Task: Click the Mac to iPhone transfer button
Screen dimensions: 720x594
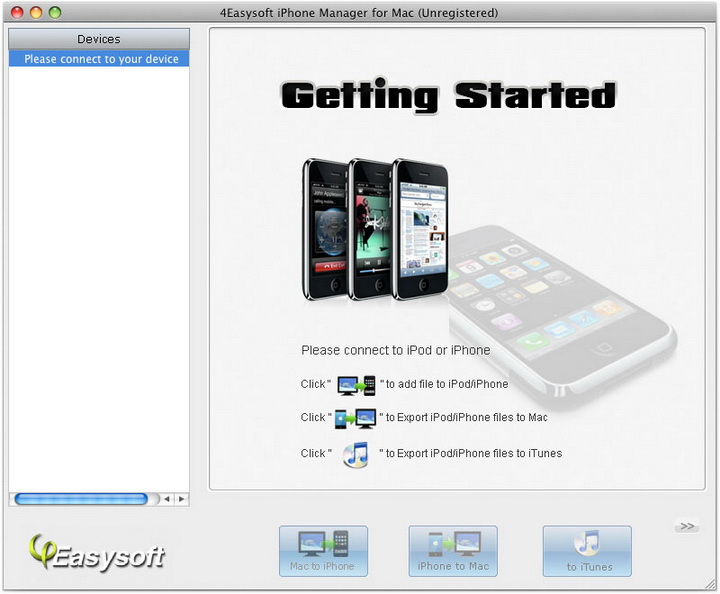Action: (x=323, y=551)
